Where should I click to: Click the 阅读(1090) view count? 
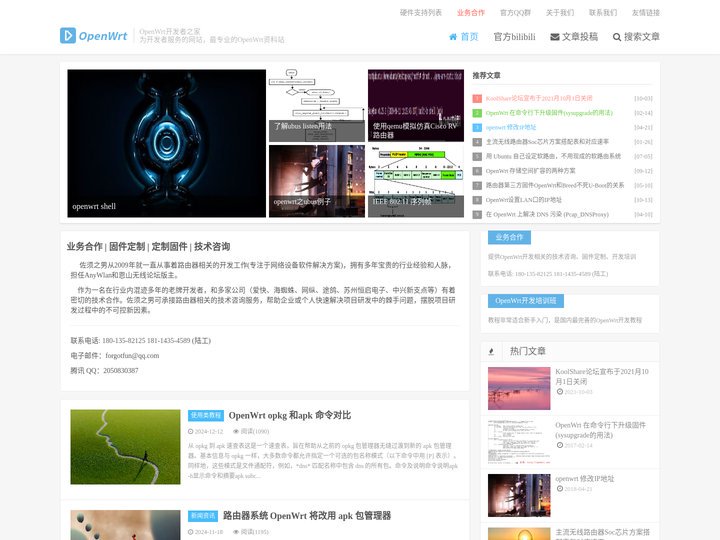[255, 432]
